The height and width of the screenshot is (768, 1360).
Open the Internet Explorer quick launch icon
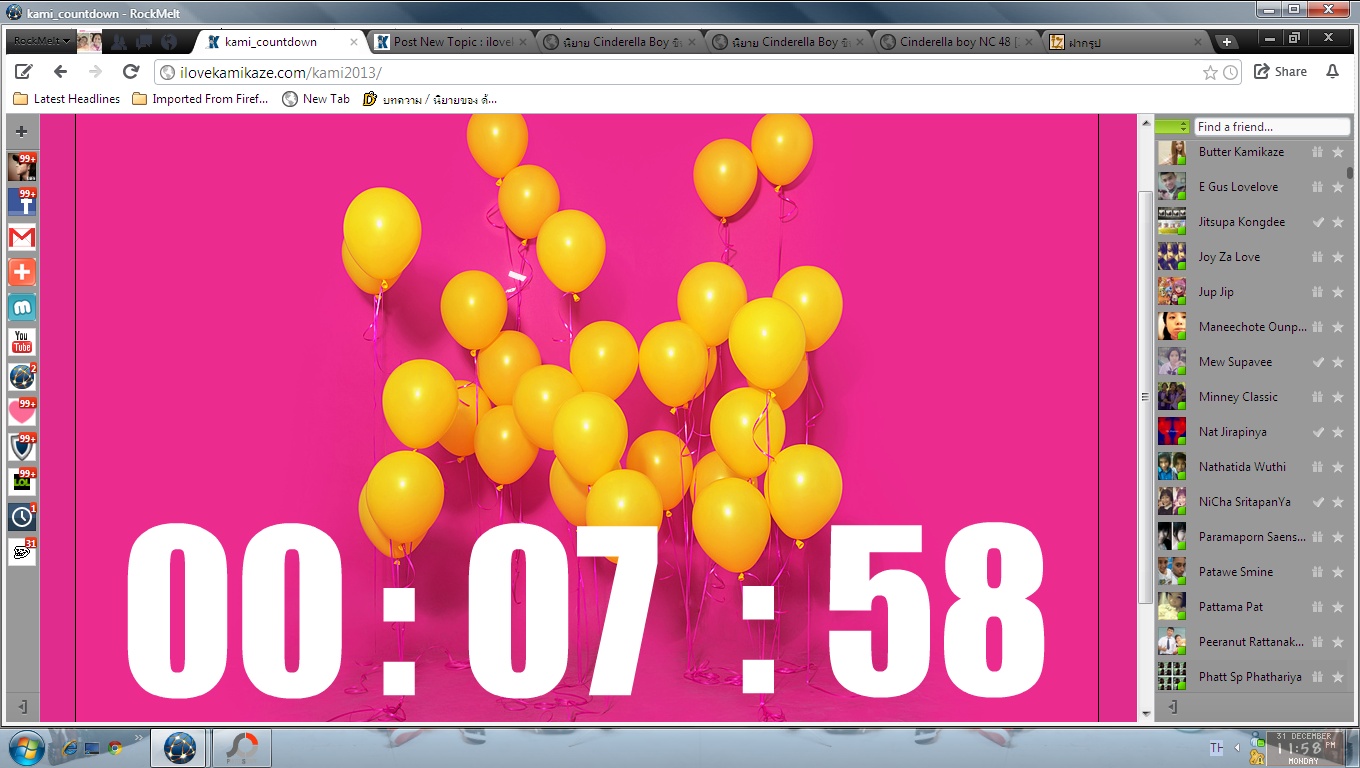click(70, 747)
